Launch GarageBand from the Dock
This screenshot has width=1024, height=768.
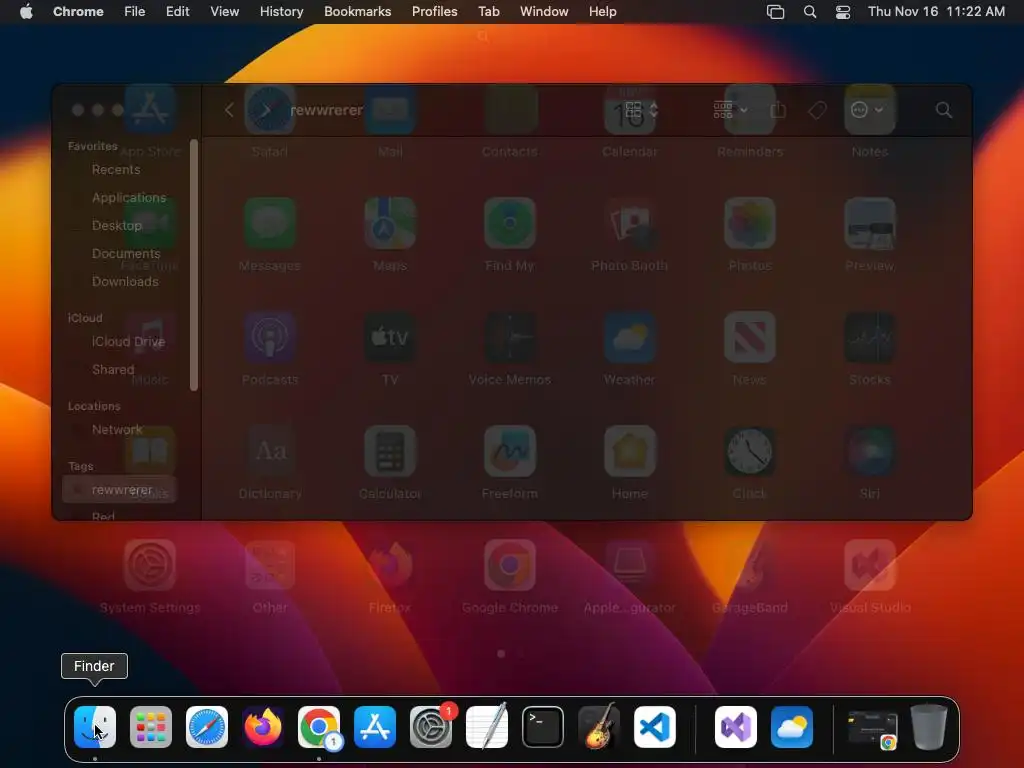599,727
